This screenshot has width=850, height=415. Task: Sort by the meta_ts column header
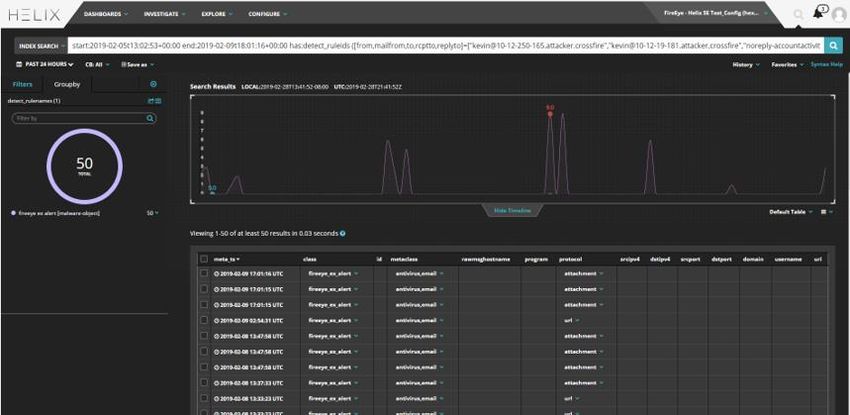click(227, 260)
